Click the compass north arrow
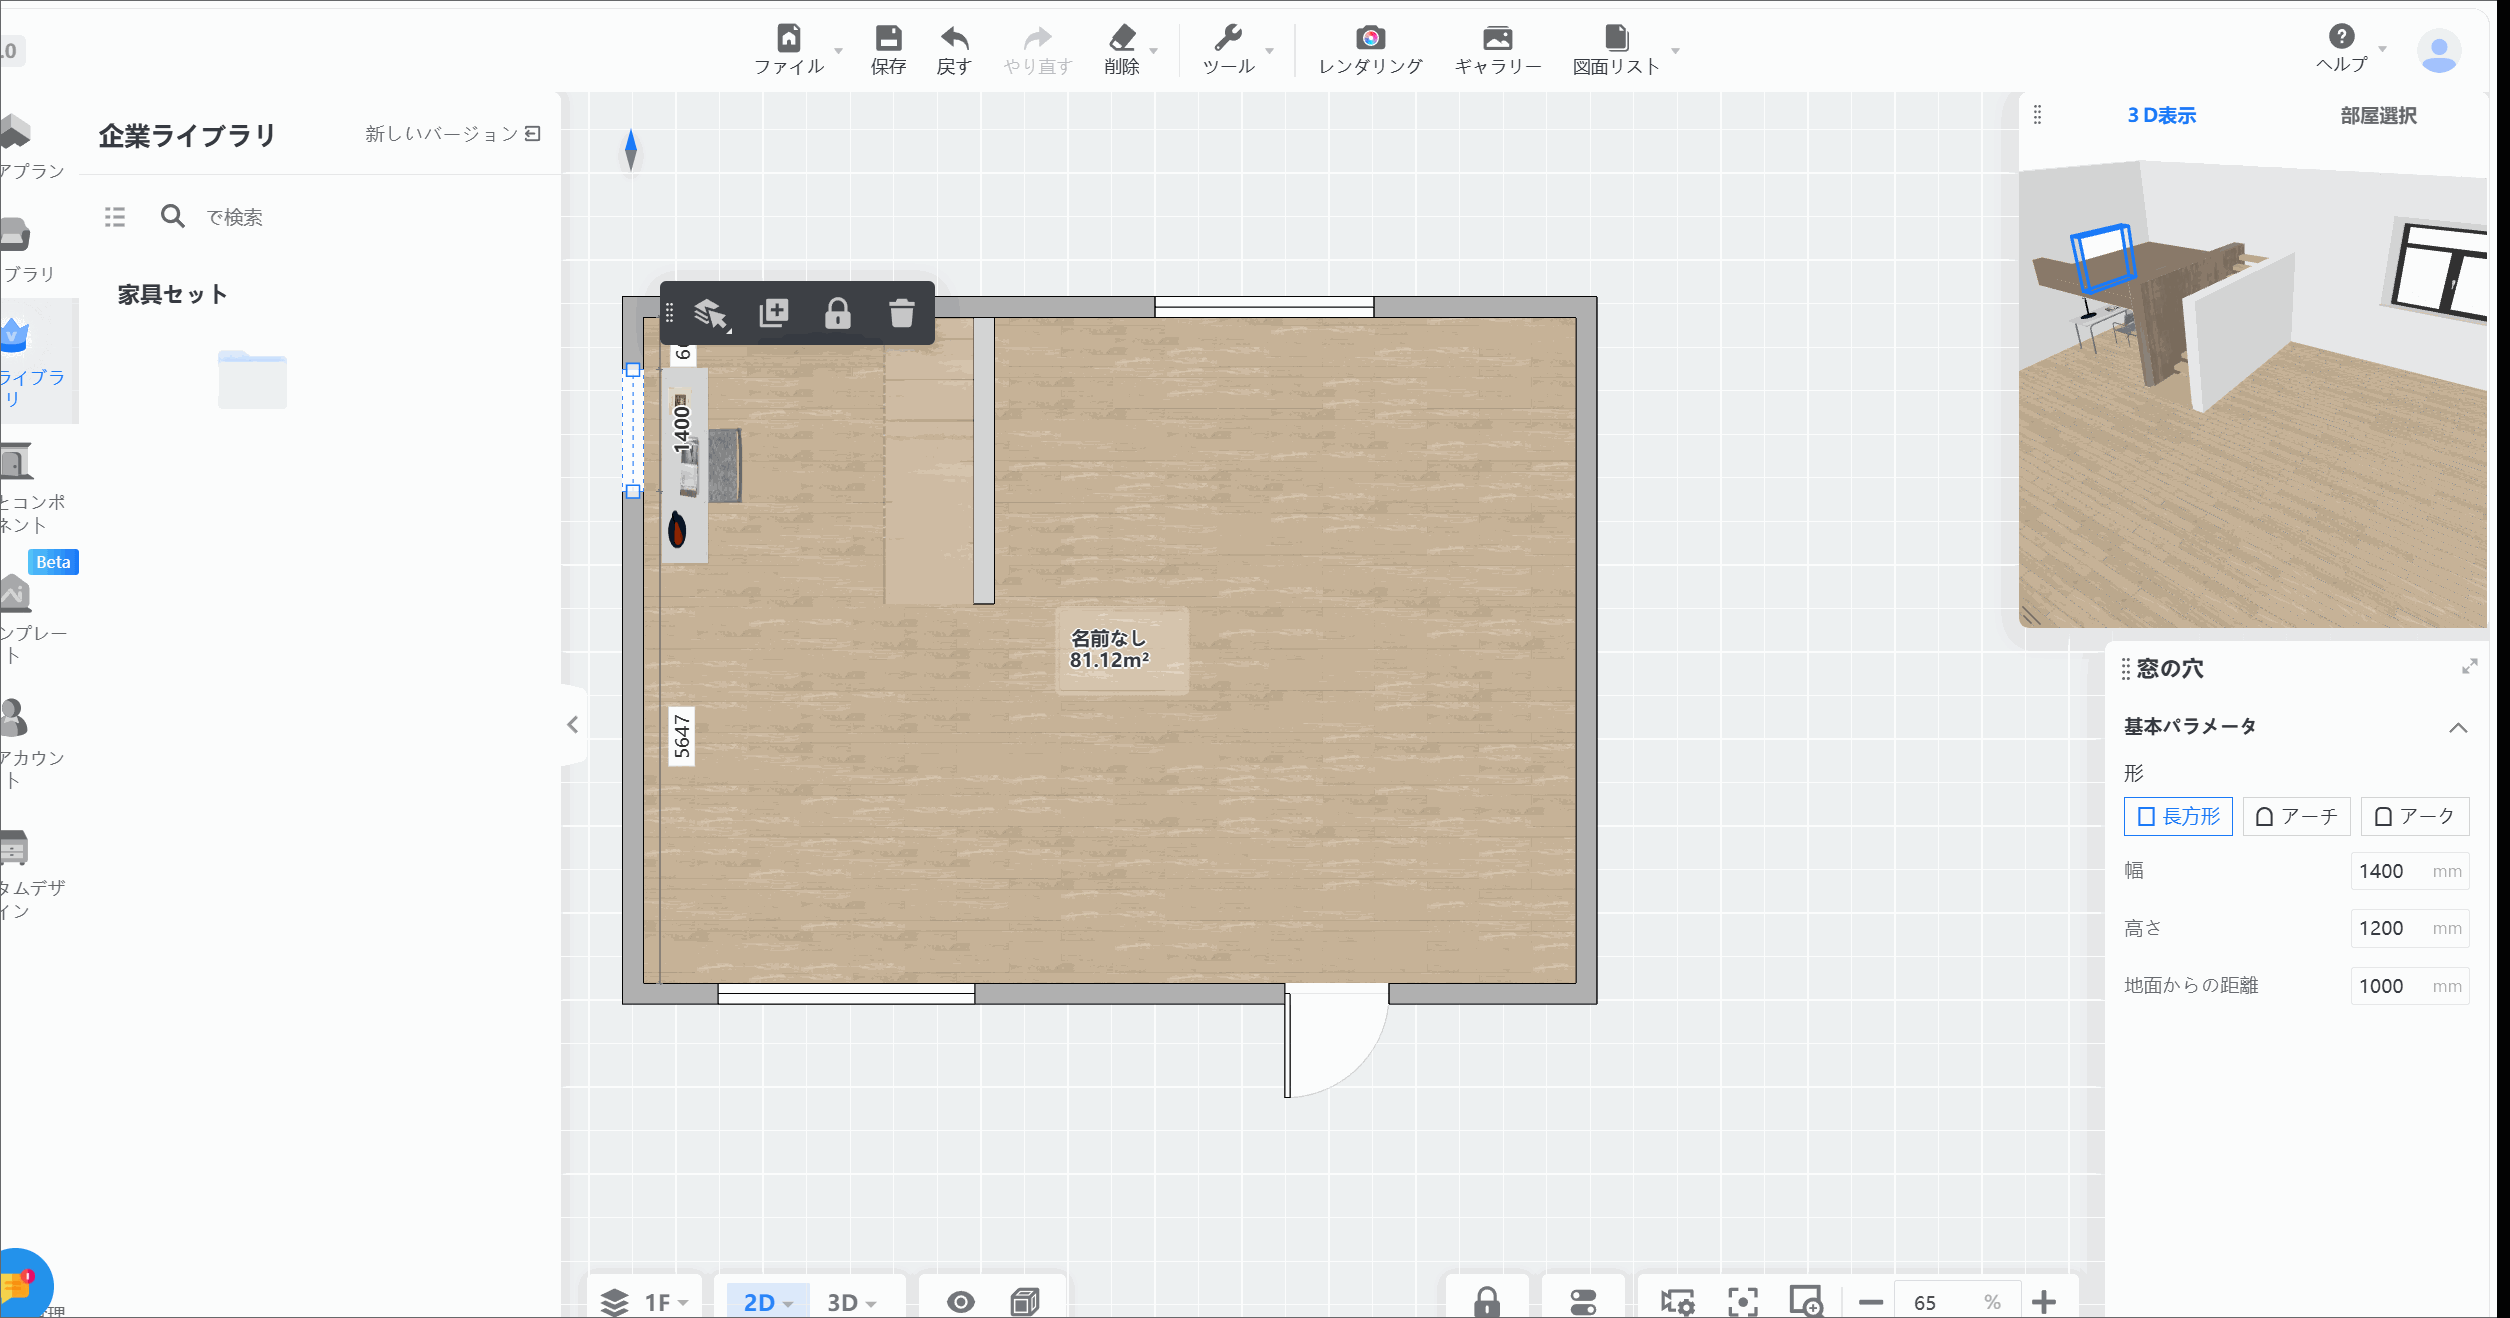 point(631,150)
